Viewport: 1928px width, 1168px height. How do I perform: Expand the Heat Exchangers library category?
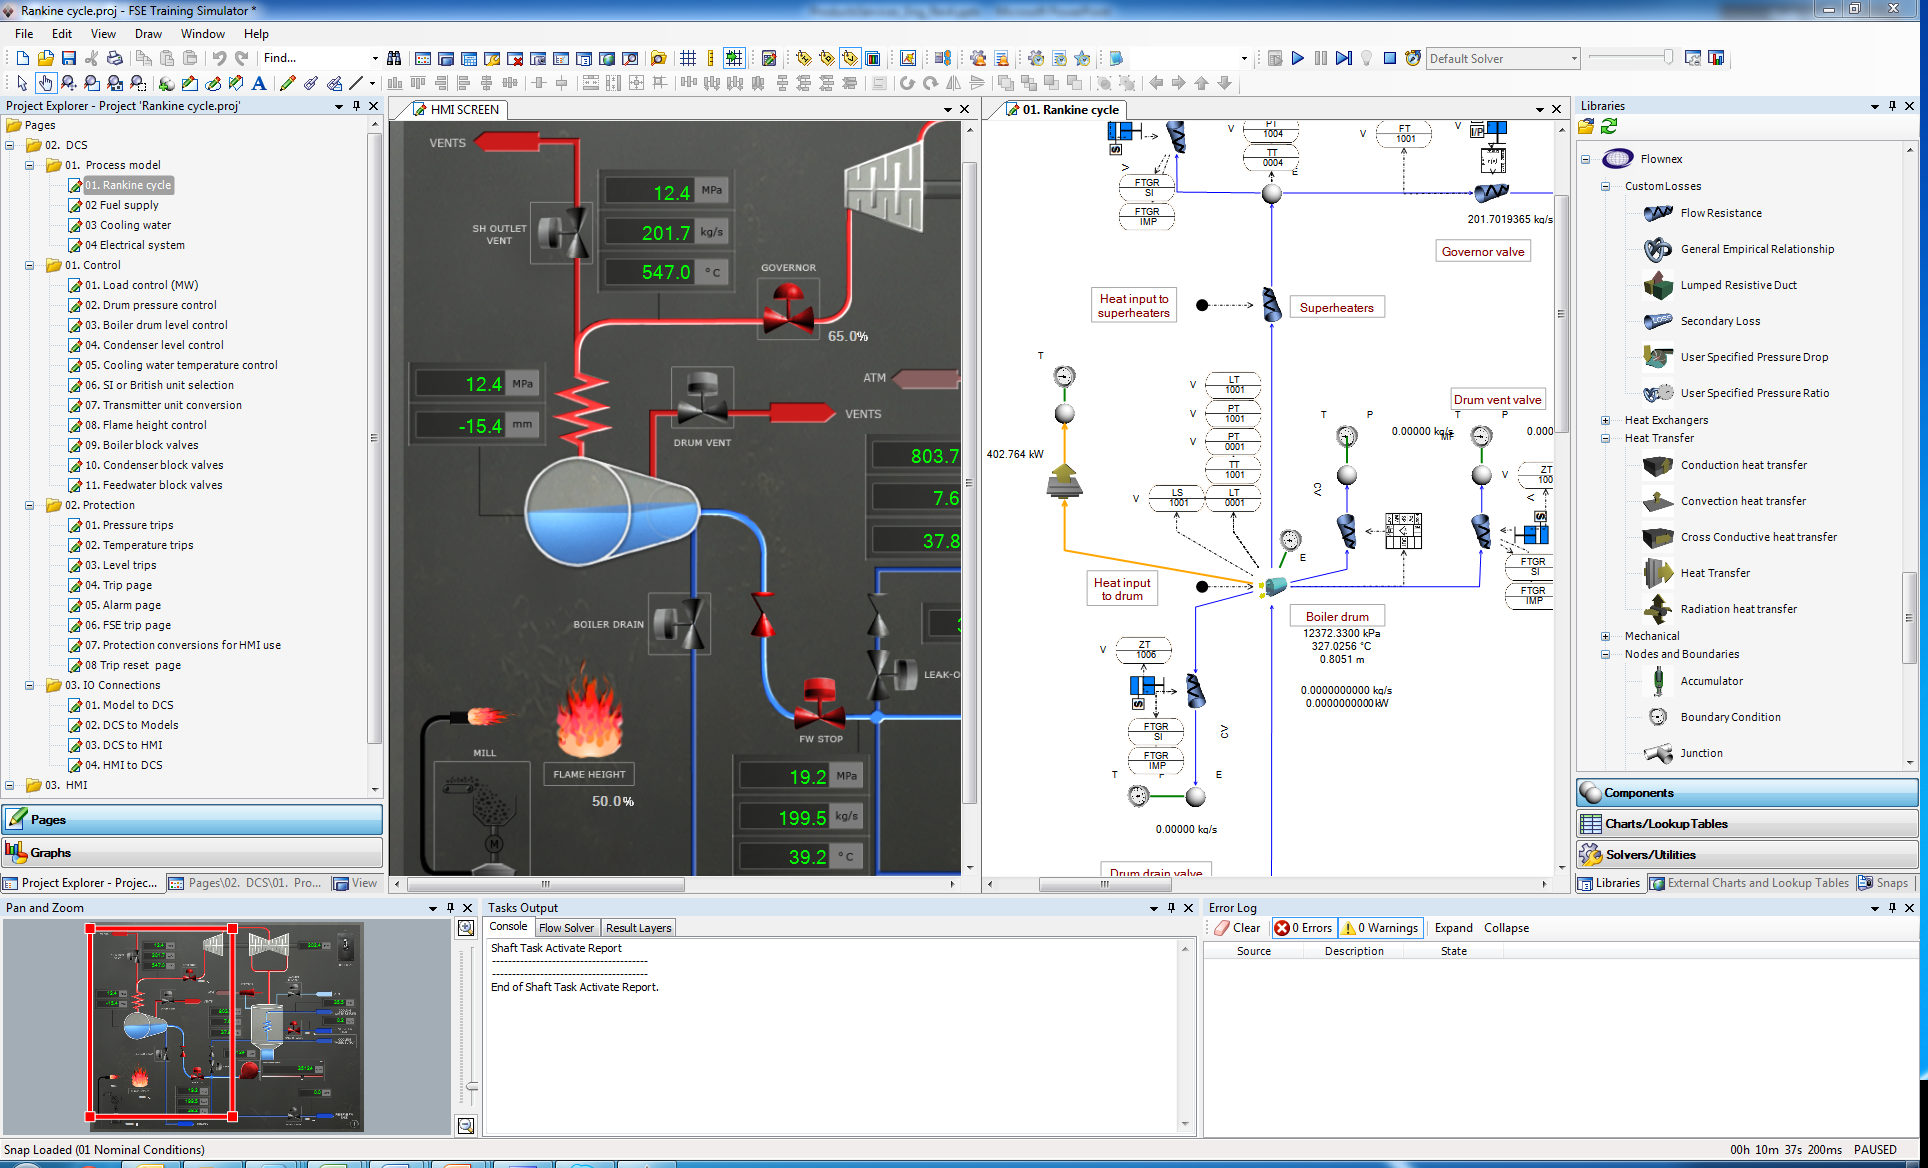[x=1605, y=420]
